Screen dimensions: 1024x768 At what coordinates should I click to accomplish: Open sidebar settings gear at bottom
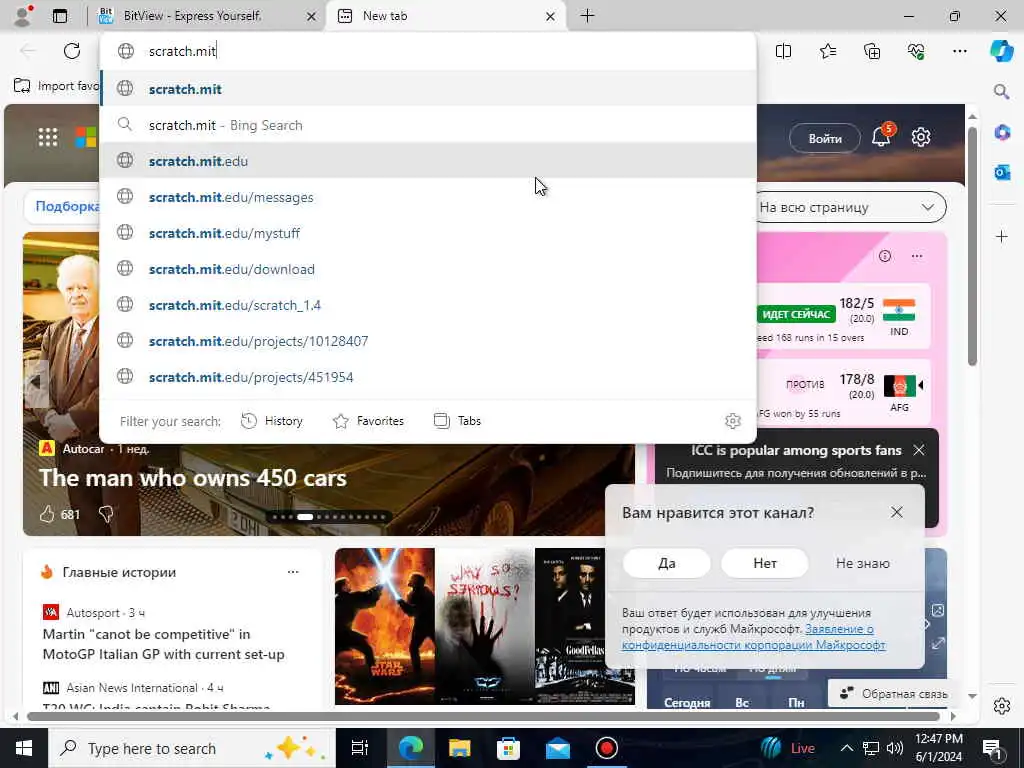click(x=1002, y=706)
